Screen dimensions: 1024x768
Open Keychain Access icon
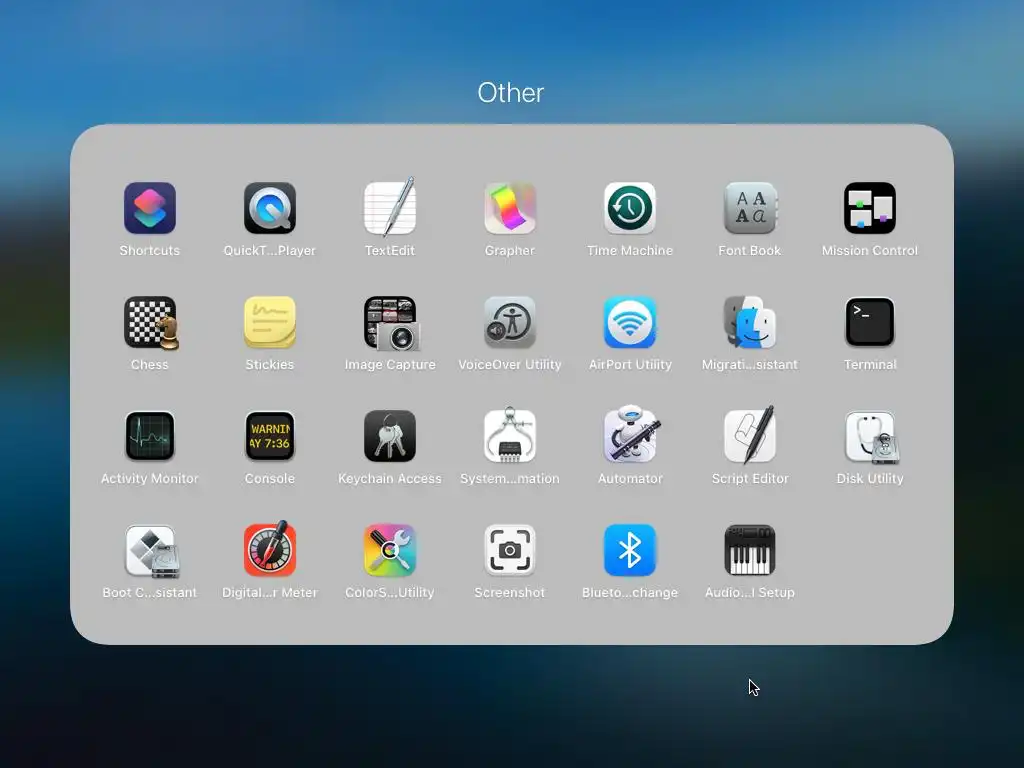pos(390,436)
